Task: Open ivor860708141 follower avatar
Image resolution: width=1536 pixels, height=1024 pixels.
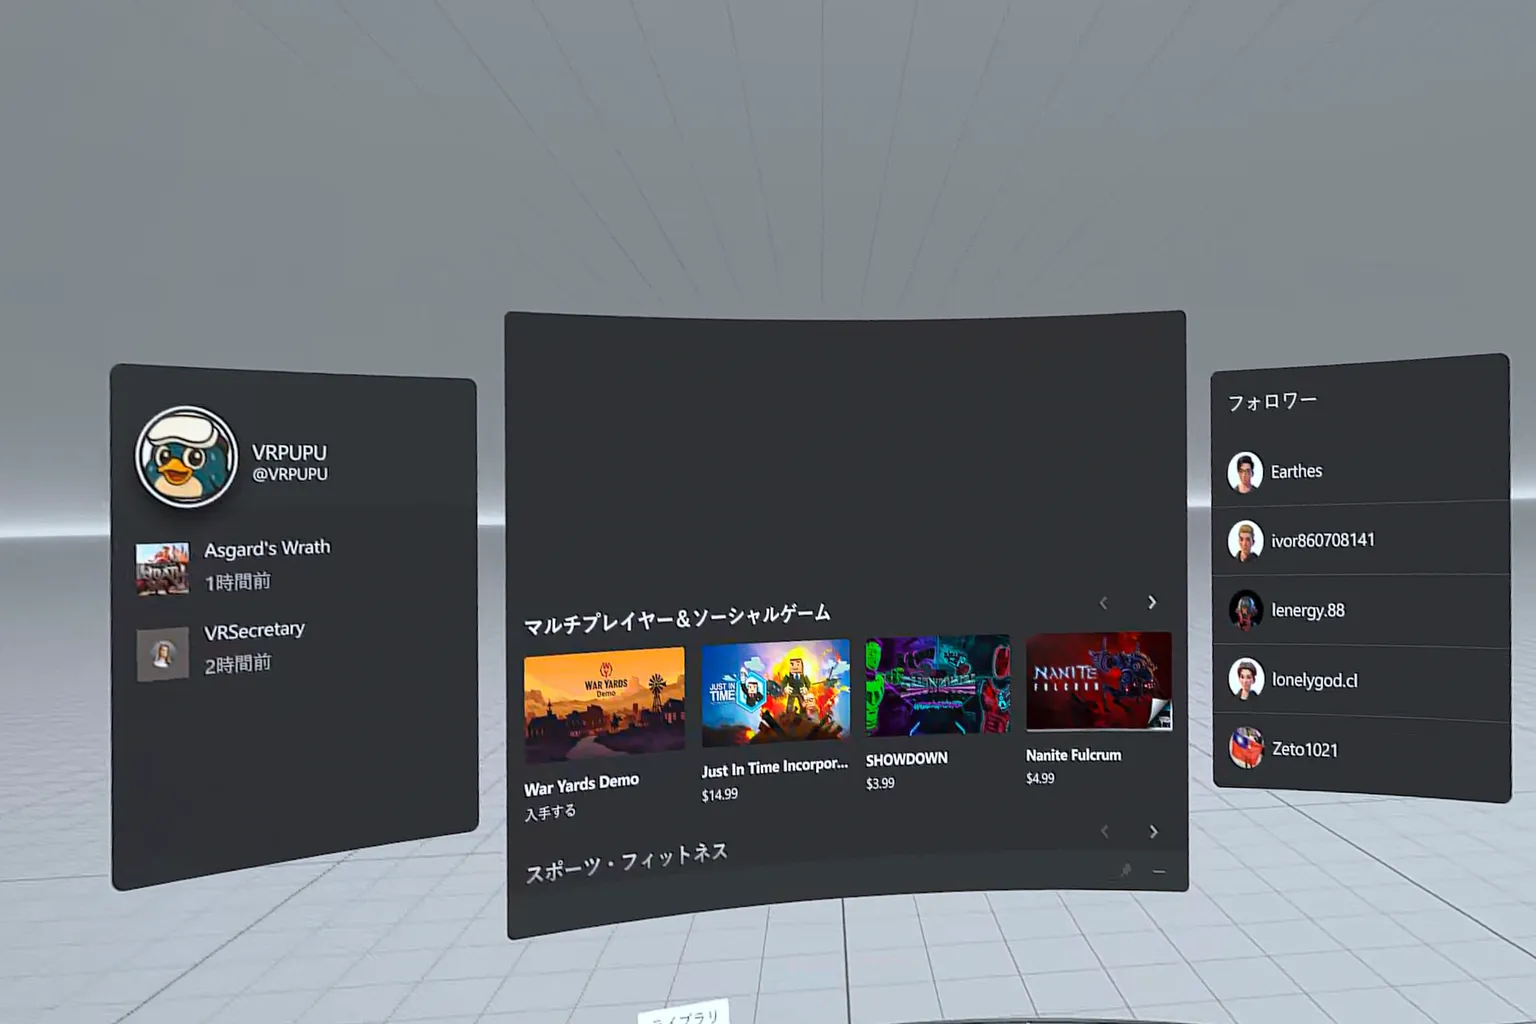Action: tap(1245, 541)
